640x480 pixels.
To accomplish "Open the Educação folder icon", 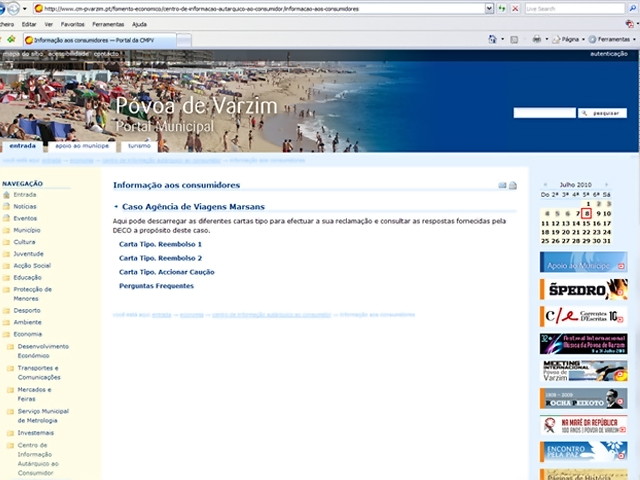I will pos(6,278).
